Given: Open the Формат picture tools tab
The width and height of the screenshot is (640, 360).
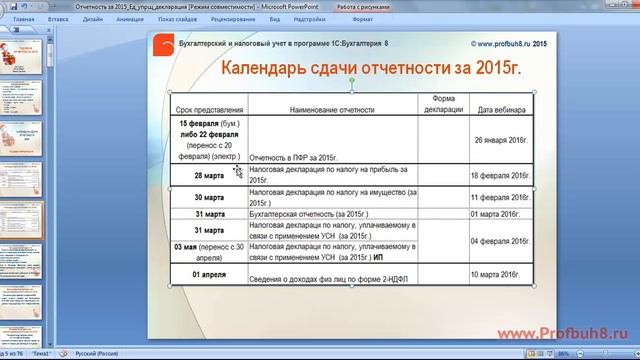Looking at the screenshot, I should (362, 19).
